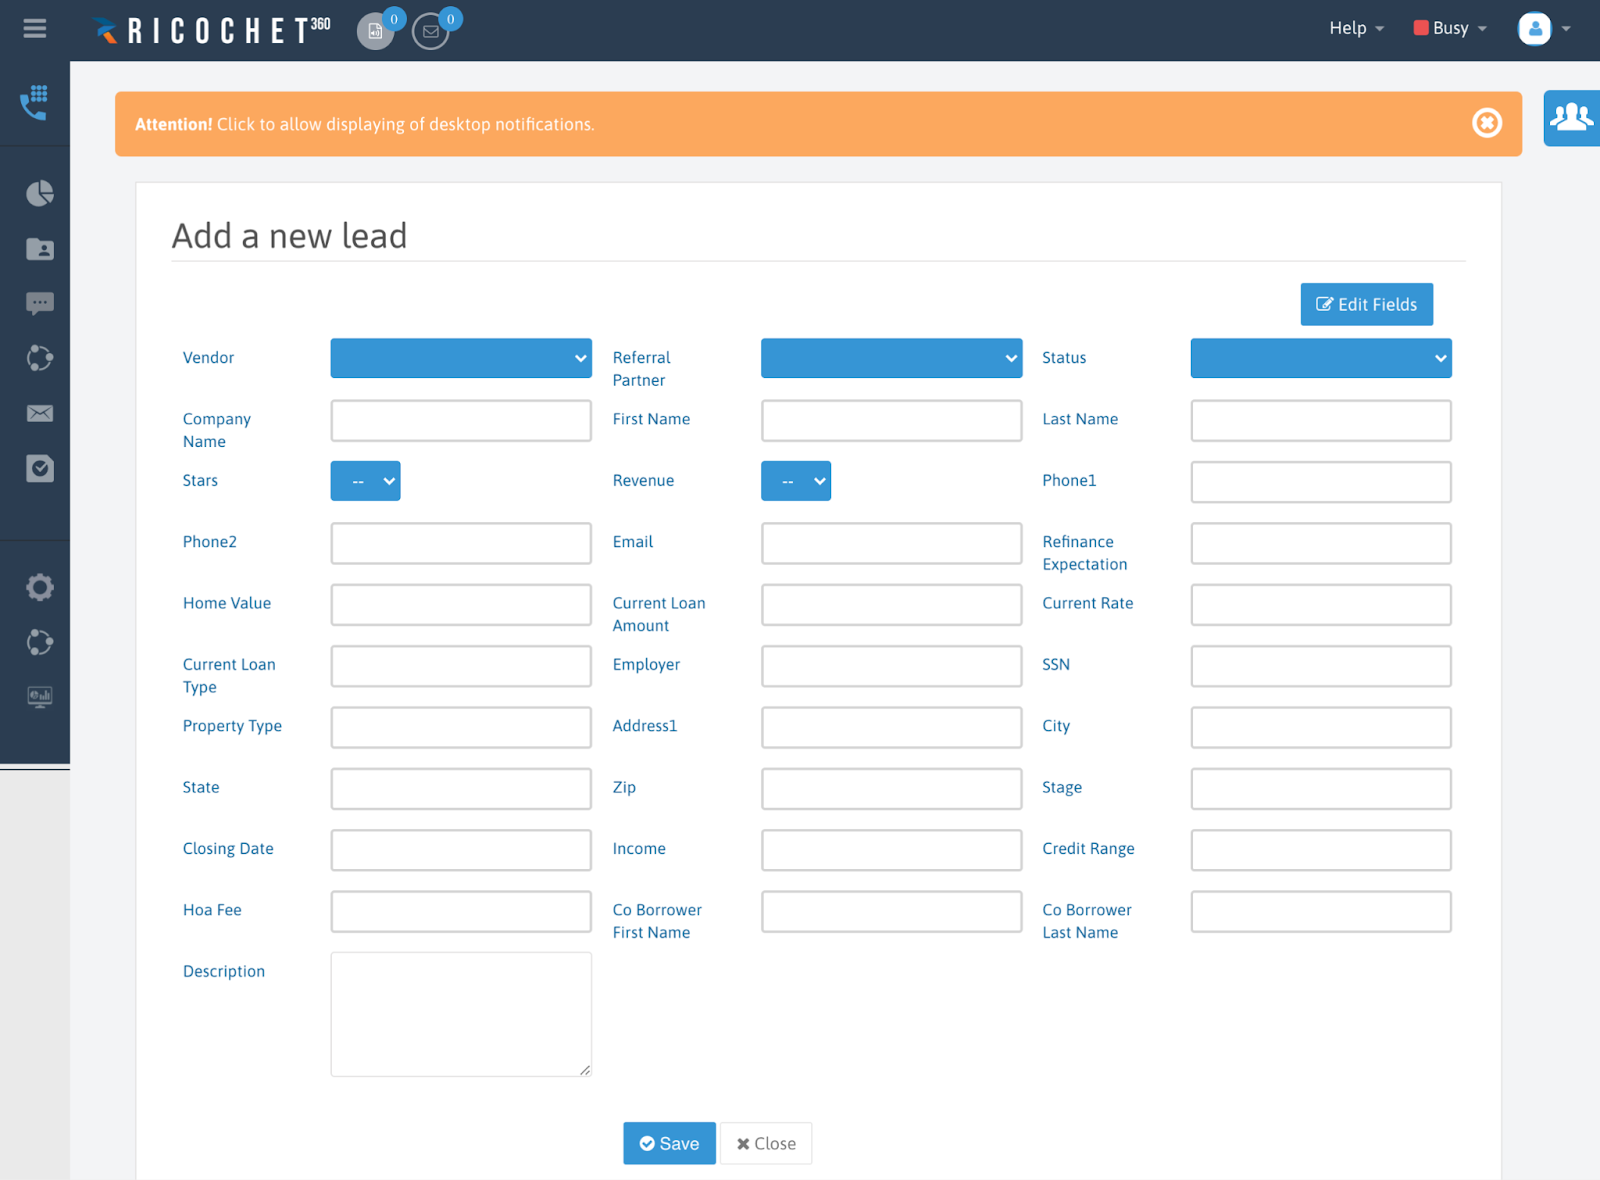Open the settings gear in the sidebar

click(x=38, y=587)
